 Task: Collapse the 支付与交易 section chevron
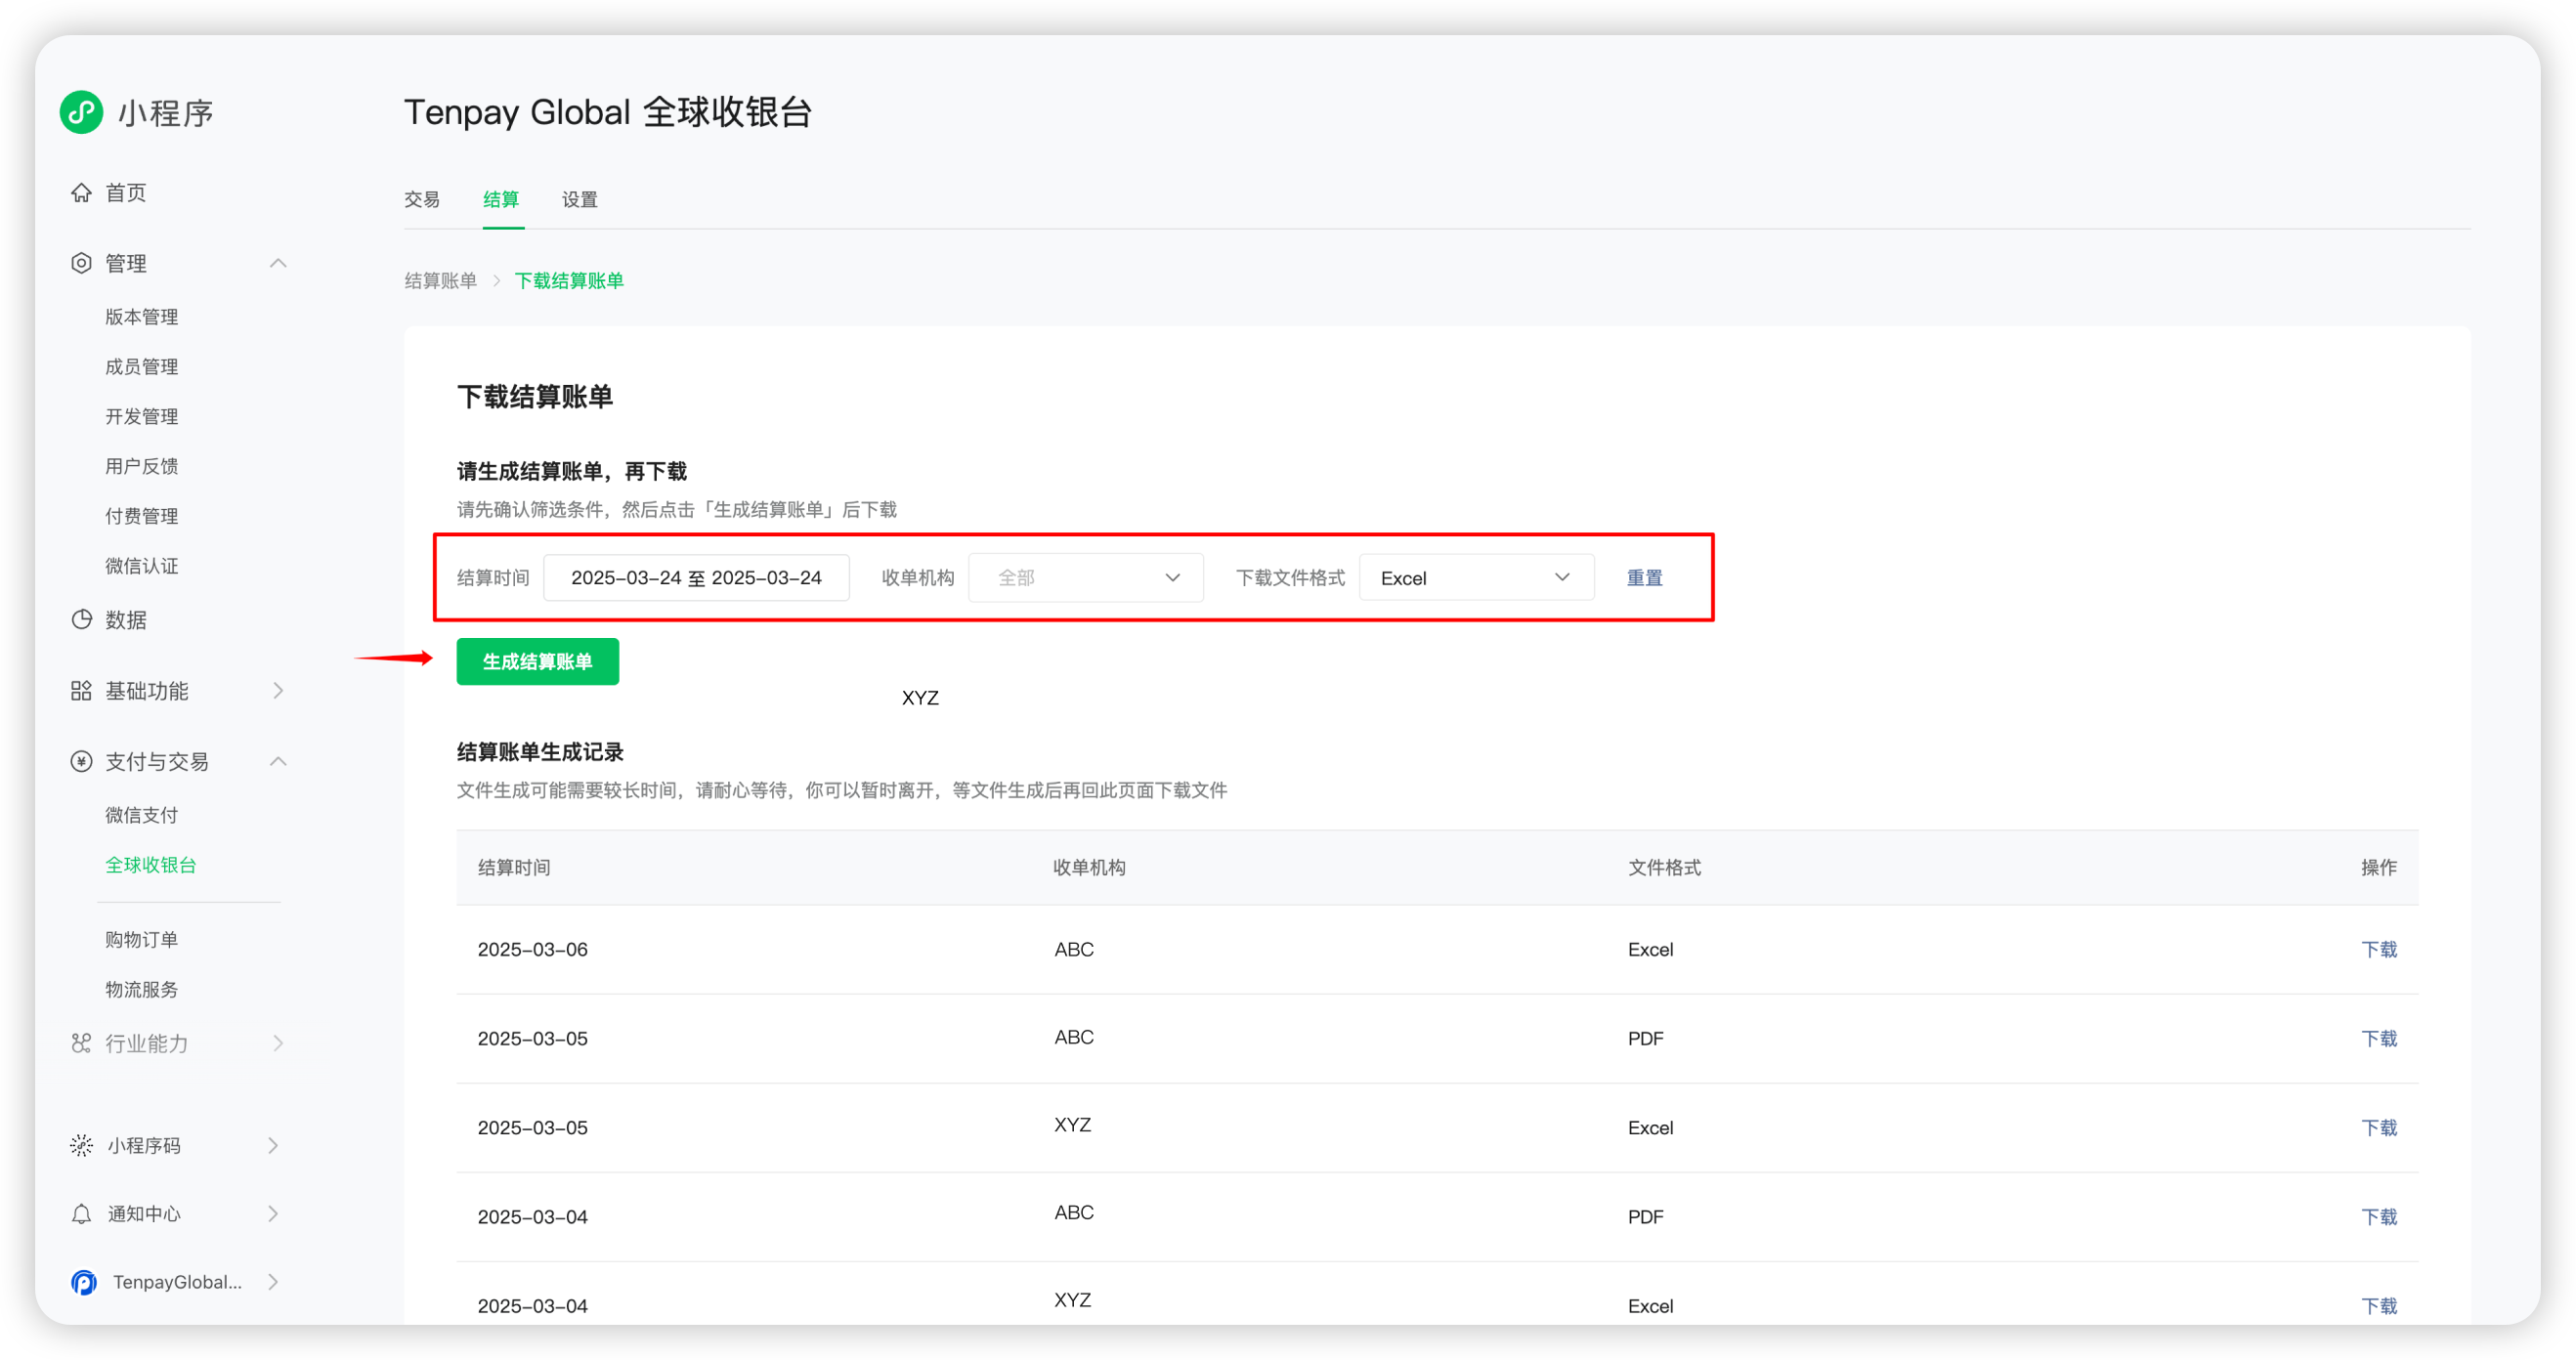(278, 761)
